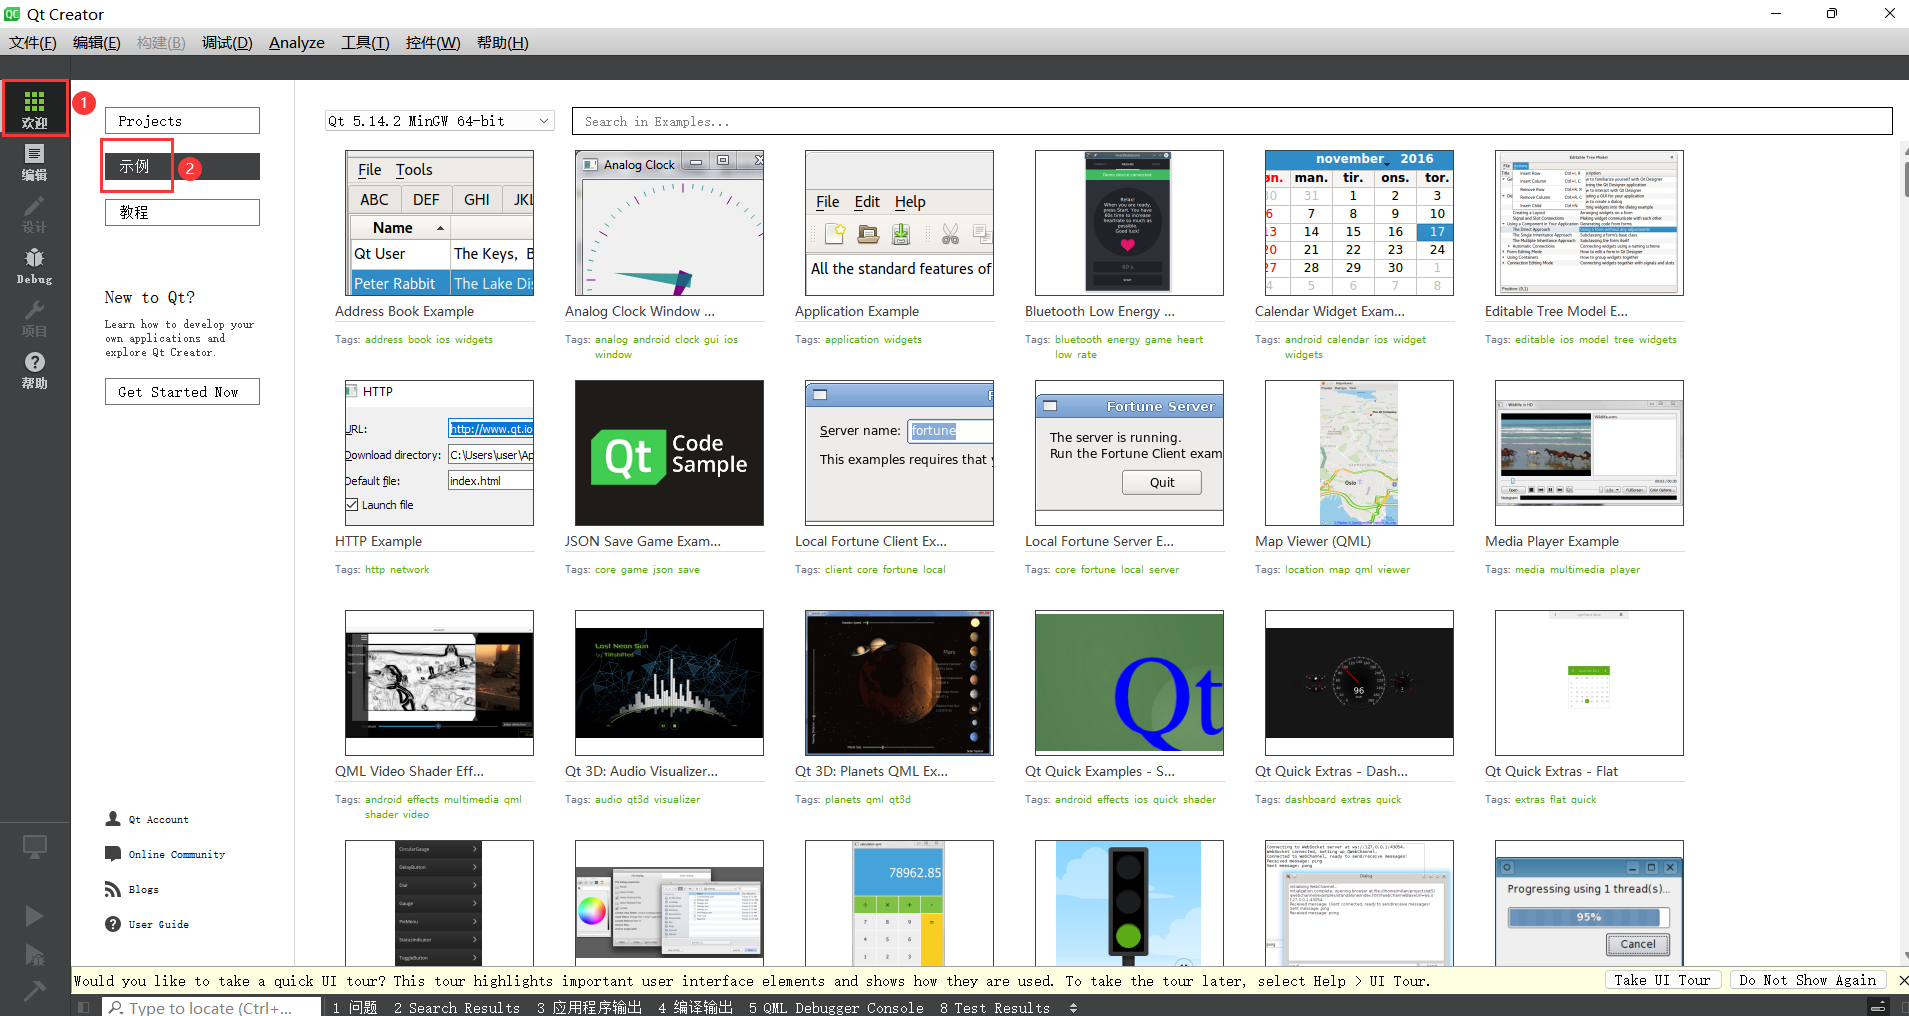Image resolution: width=1909 pixels, height=1016 pixels.
Task: Open the Local Fortune Client example thumbnail
Action: [899, 453]
